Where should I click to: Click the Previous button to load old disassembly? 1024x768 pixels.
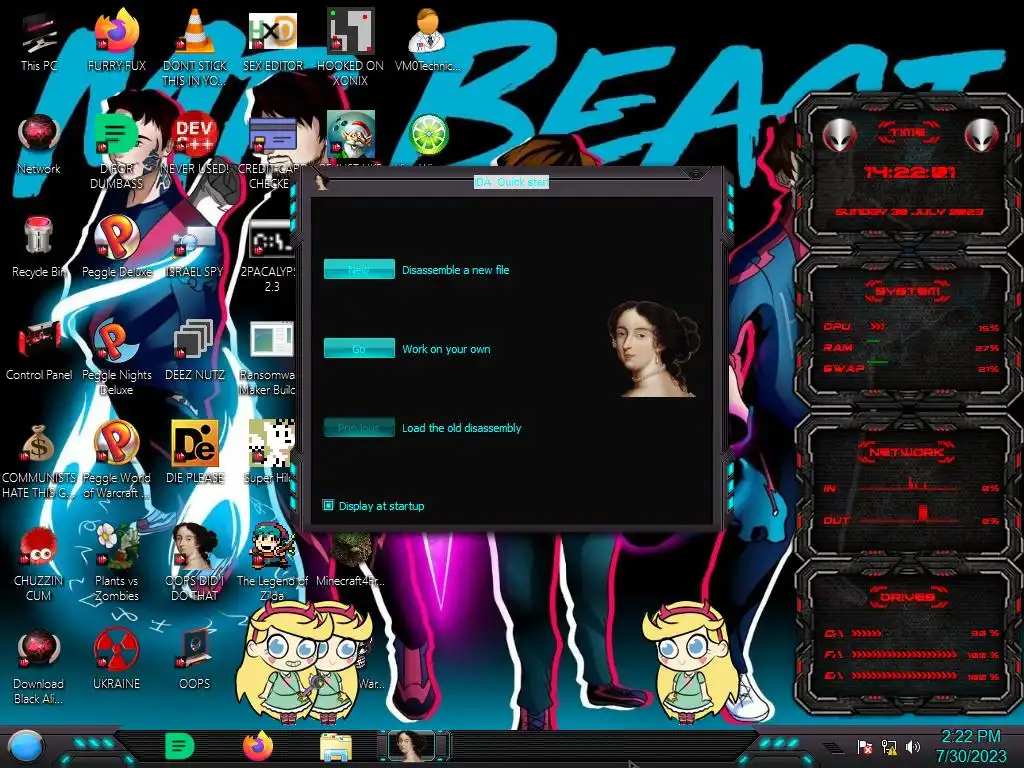359,427
